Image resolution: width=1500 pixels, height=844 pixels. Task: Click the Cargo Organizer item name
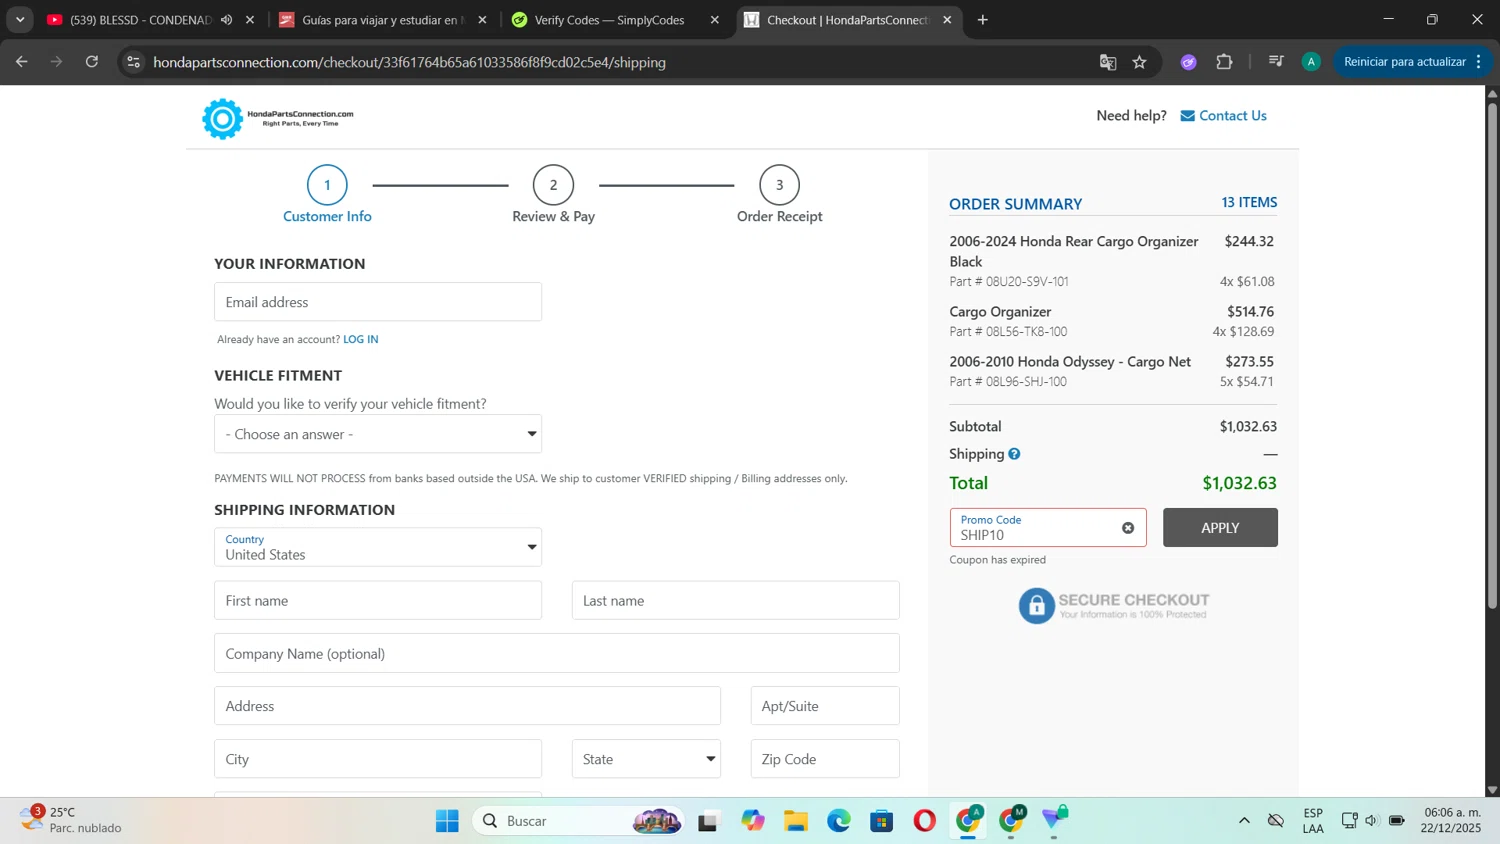[x=1000, y=312]
